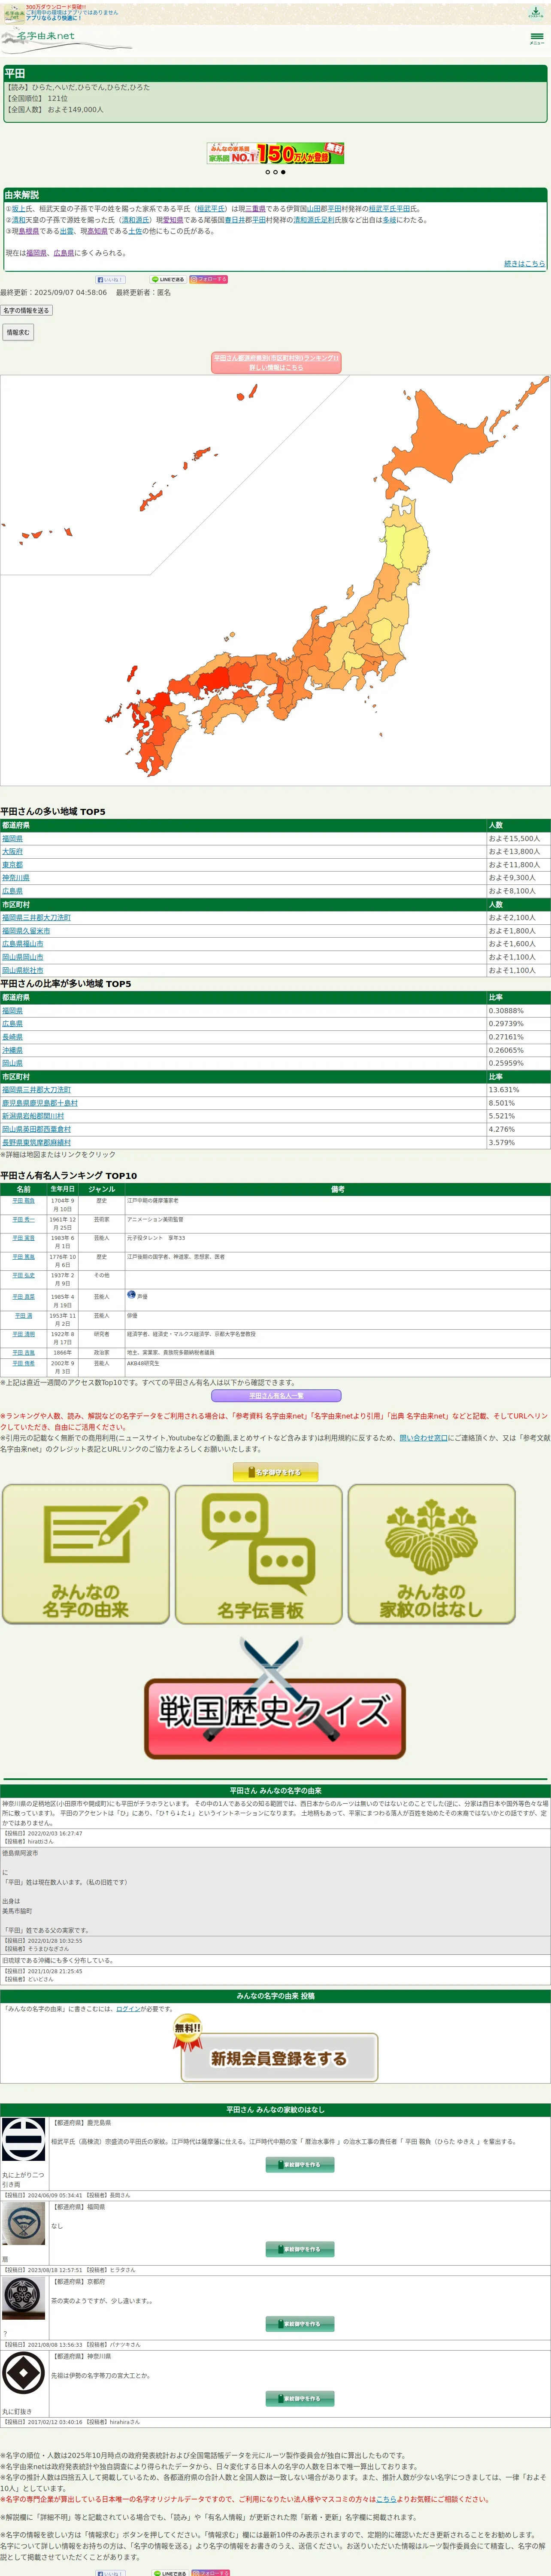Image resolution: width=551 pixels, height=2576 pixels.
Task: Open 平田 満 in the celebrity ranking
Action: (x=24, y=1316)
